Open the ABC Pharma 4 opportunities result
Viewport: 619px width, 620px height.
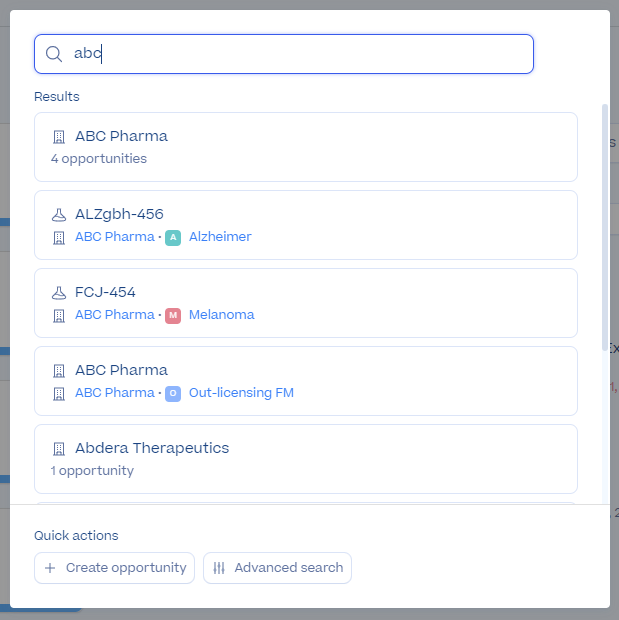tap(306, 147)
